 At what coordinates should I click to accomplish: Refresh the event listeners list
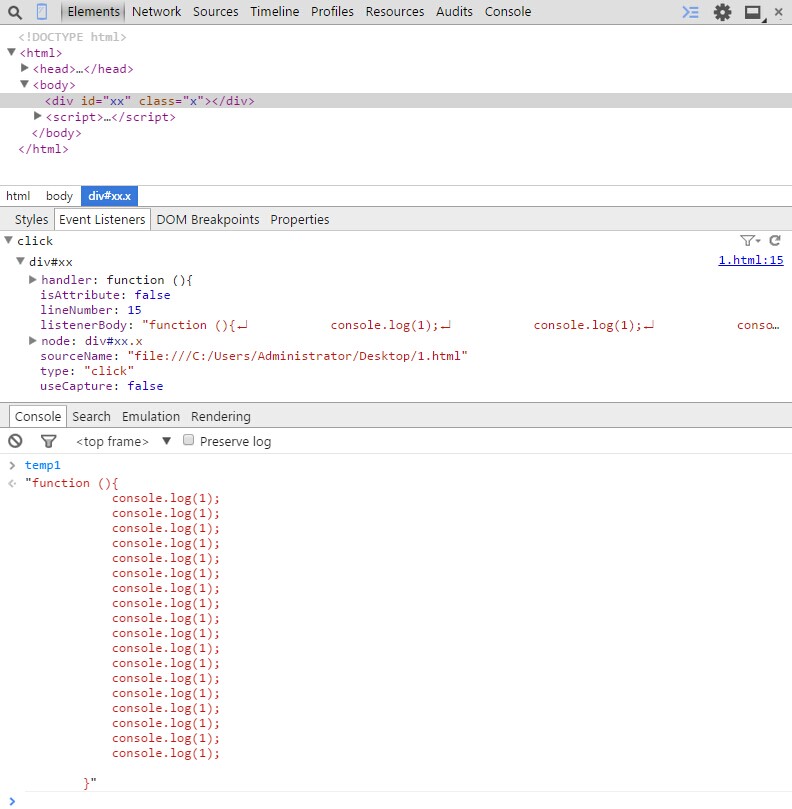[x=774, y=240]
